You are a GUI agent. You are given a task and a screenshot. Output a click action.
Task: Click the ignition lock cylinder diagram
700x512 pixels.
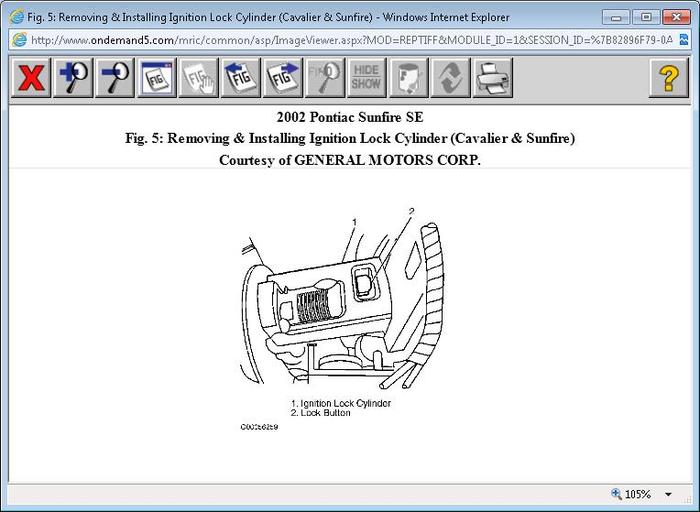[343, 299]
